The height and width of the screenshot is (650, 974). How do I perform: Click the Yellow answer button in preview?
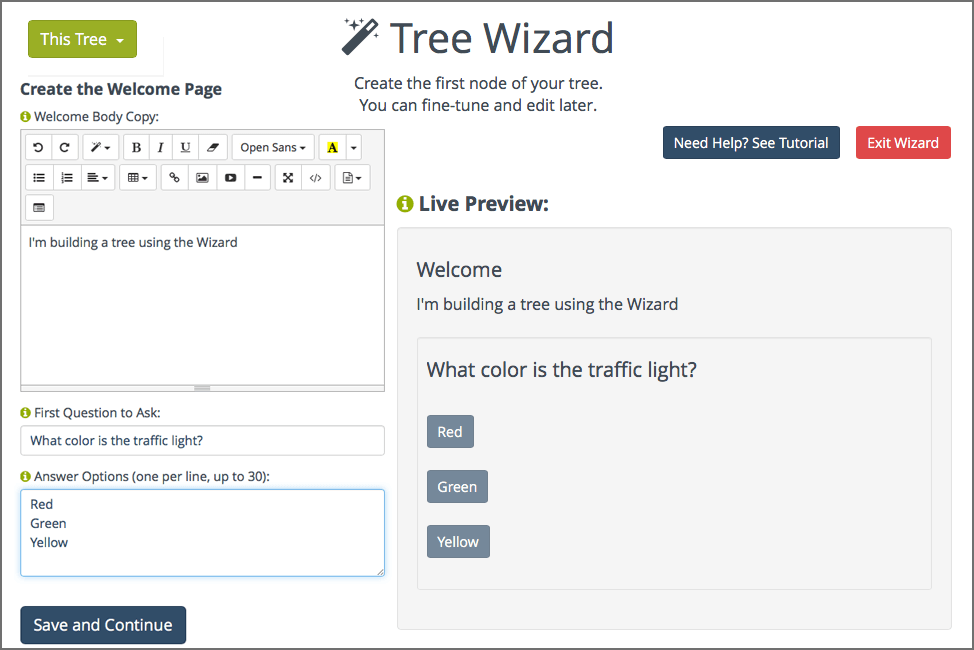[x=458, y=541]
